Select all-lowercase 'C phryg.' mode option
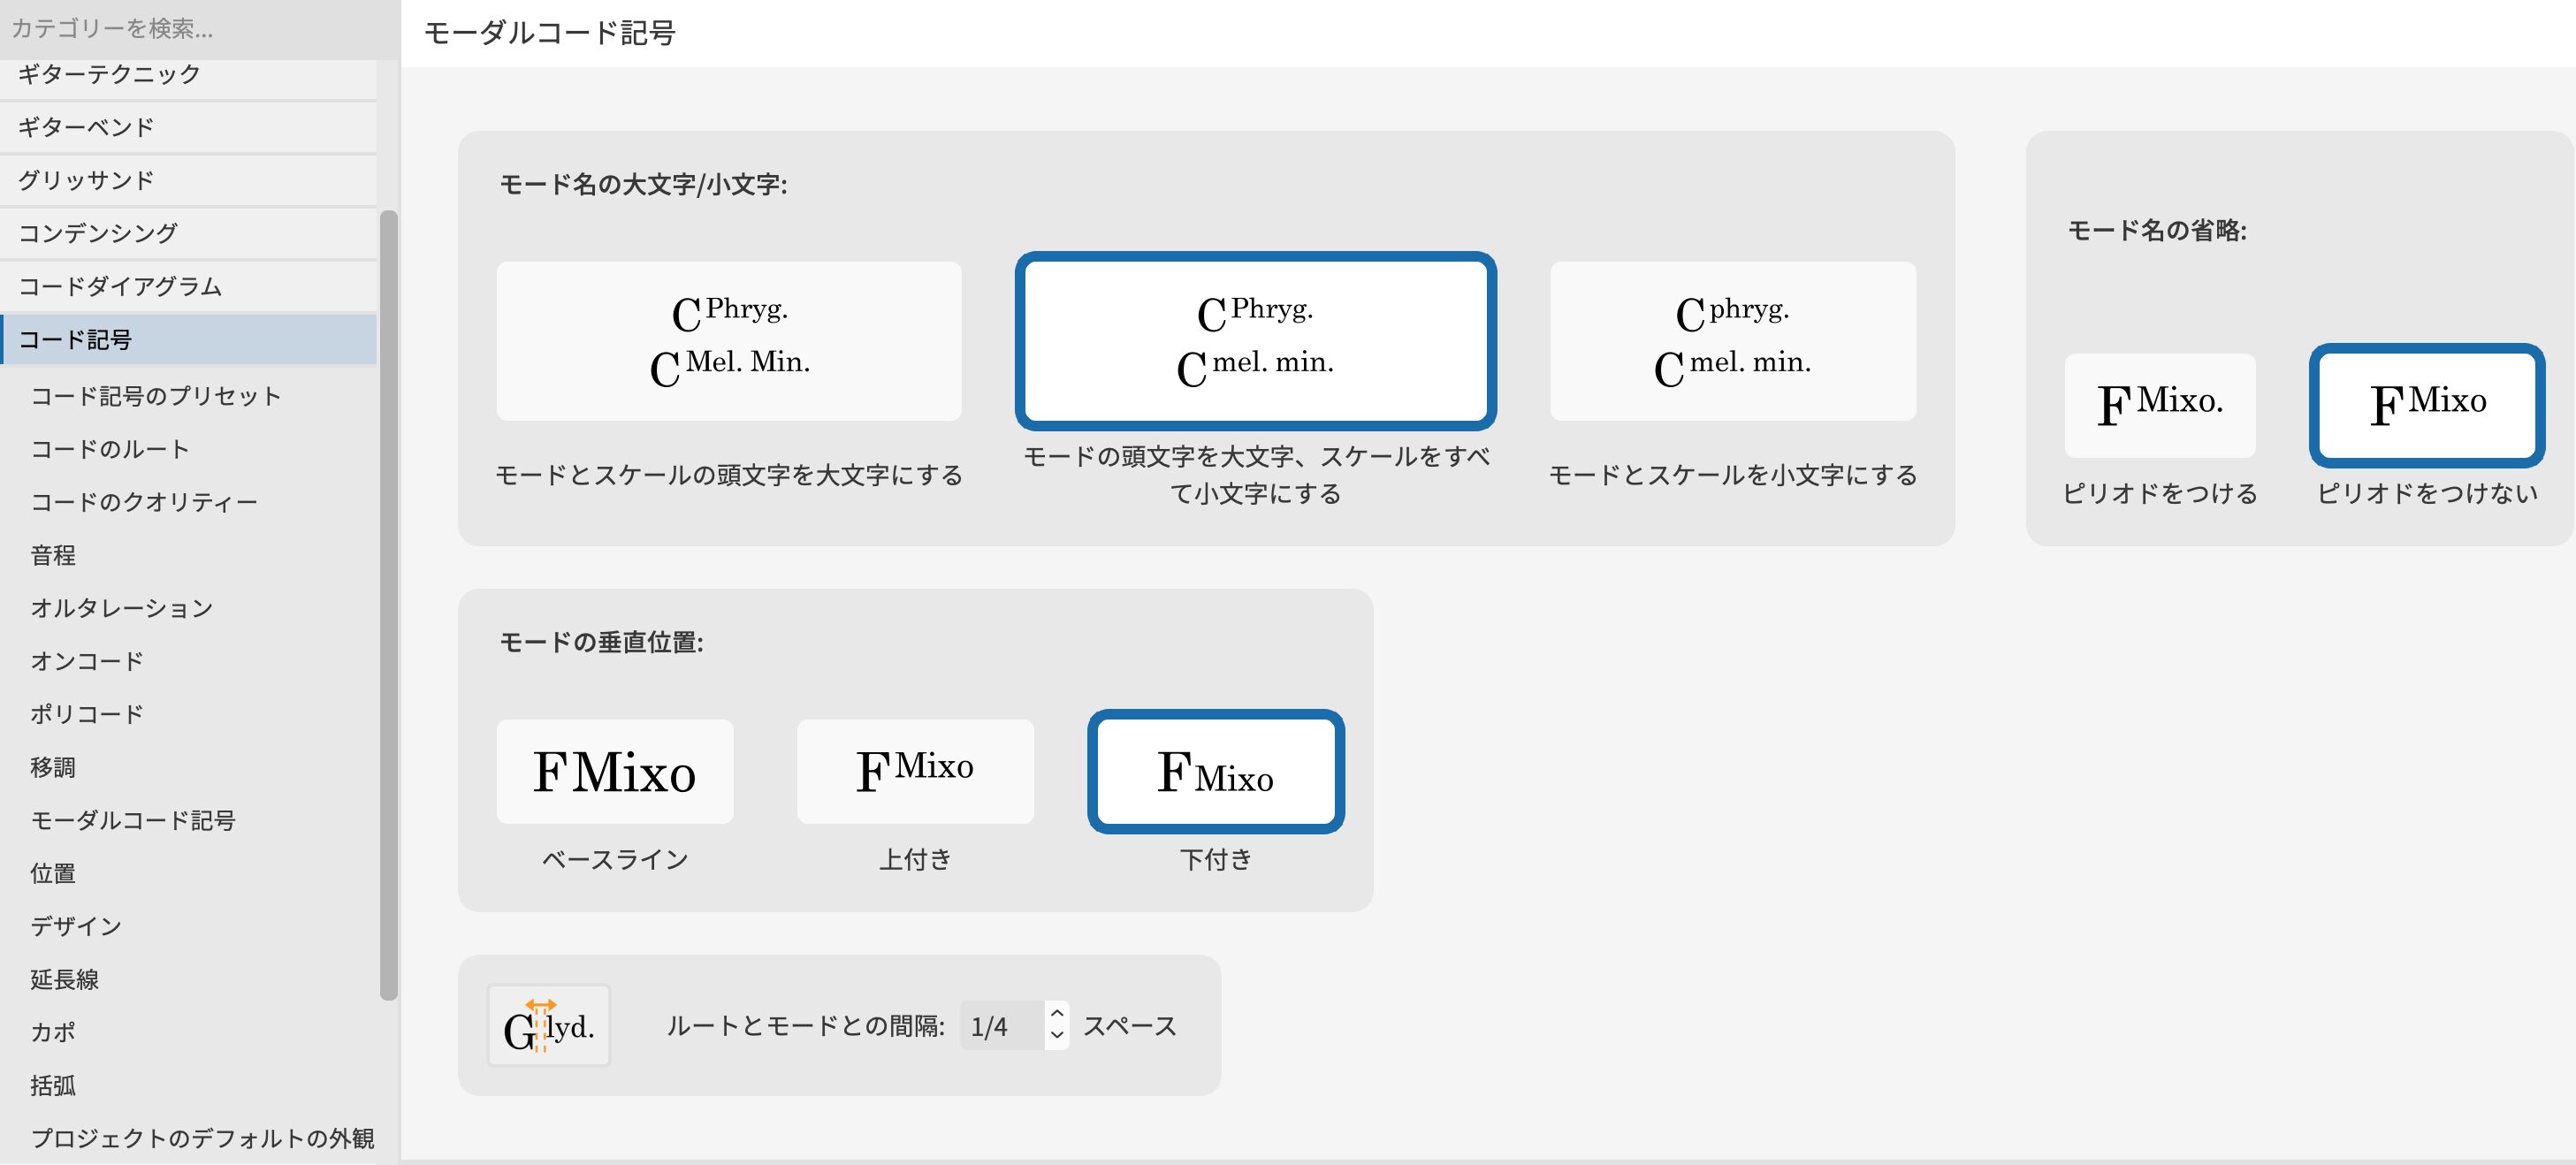Image resolution: width=2576 pixels, height=1165 pixels. coord(1732,341)
